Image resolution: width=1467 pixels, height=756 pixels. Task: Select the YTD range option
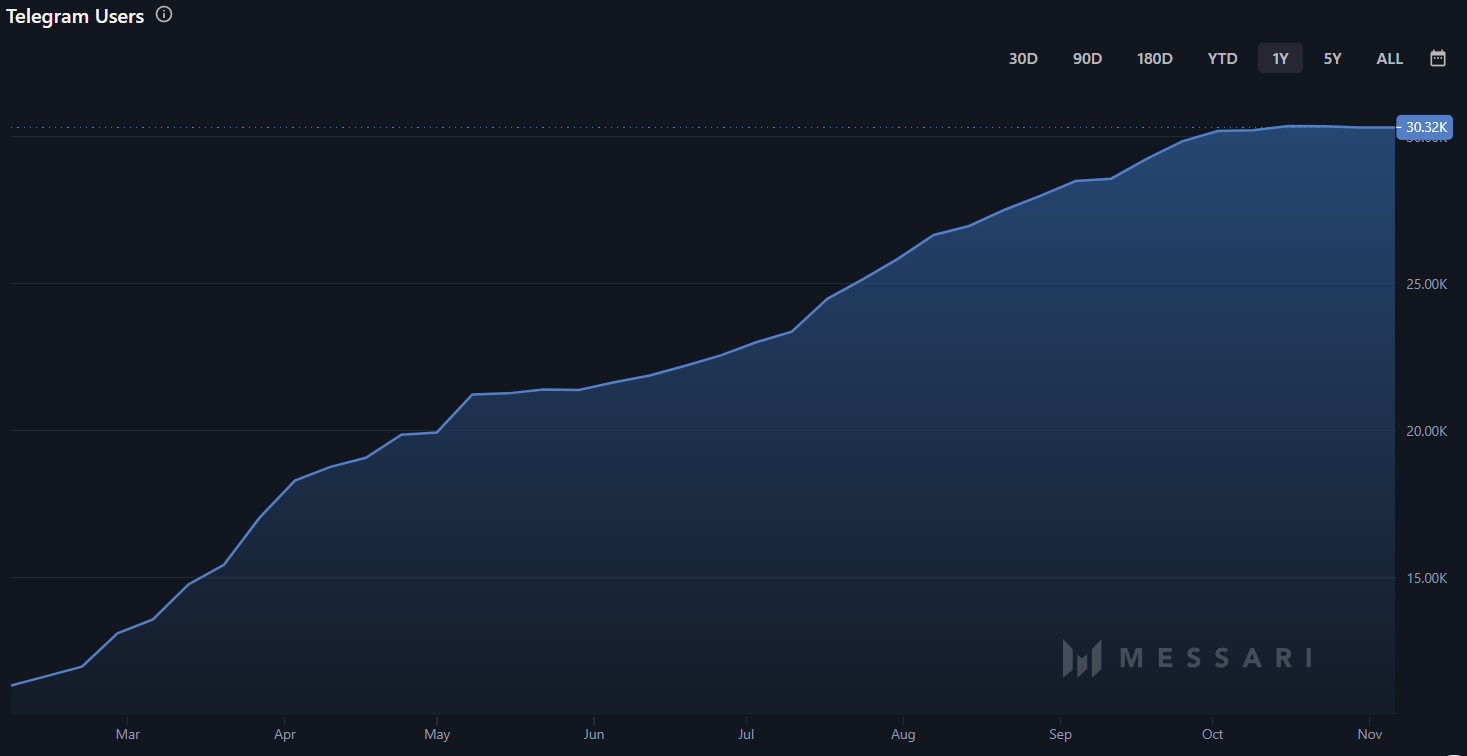point(1222,59)
